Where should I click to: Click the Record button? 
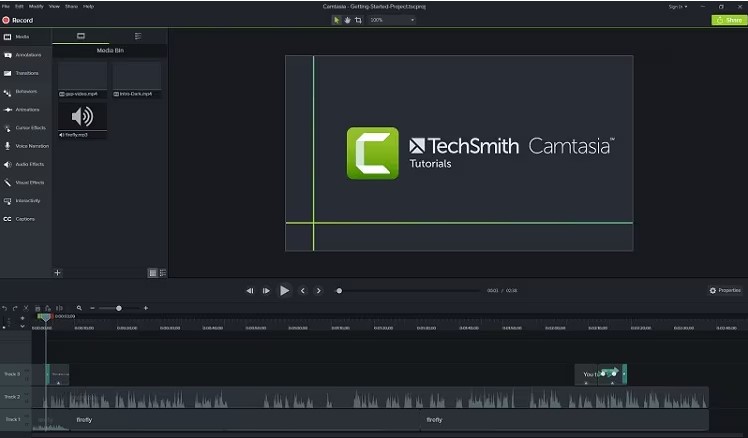tap(18, 20)
